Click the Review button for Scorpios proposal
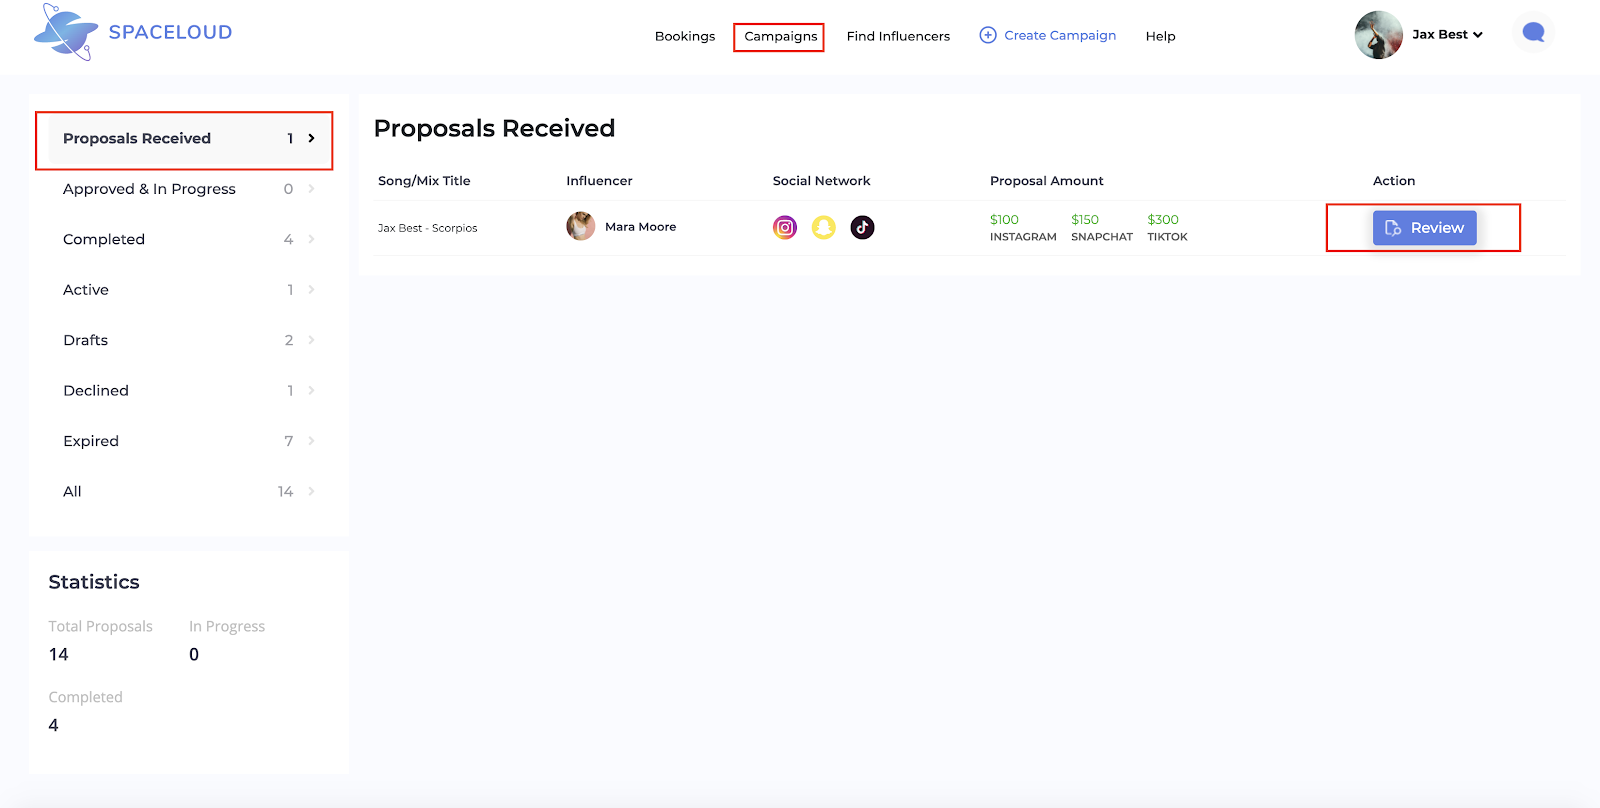 (1424, 228)
